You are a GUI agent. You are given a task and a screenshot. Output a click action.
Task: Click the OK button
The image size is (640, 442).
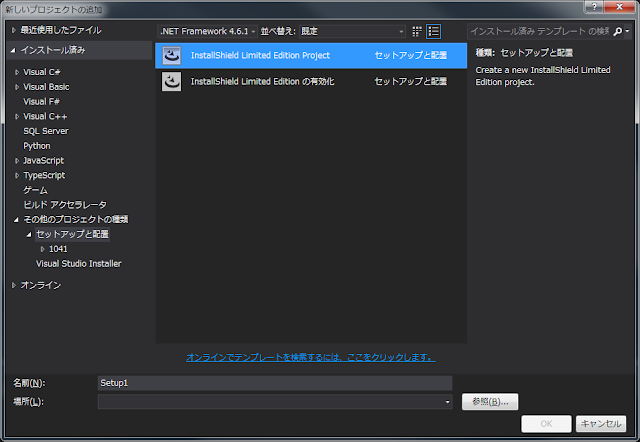click(x=546, y=424)
